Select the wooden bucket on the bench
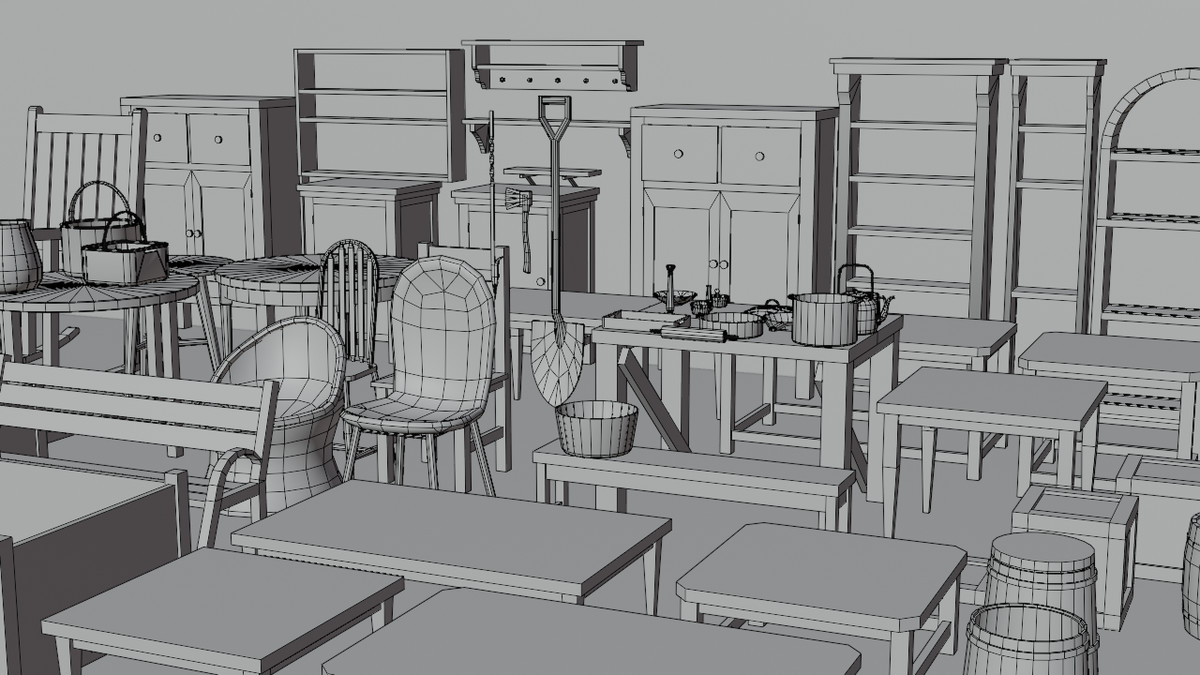Screen dimensions: 1200x675 pos(597,428)
